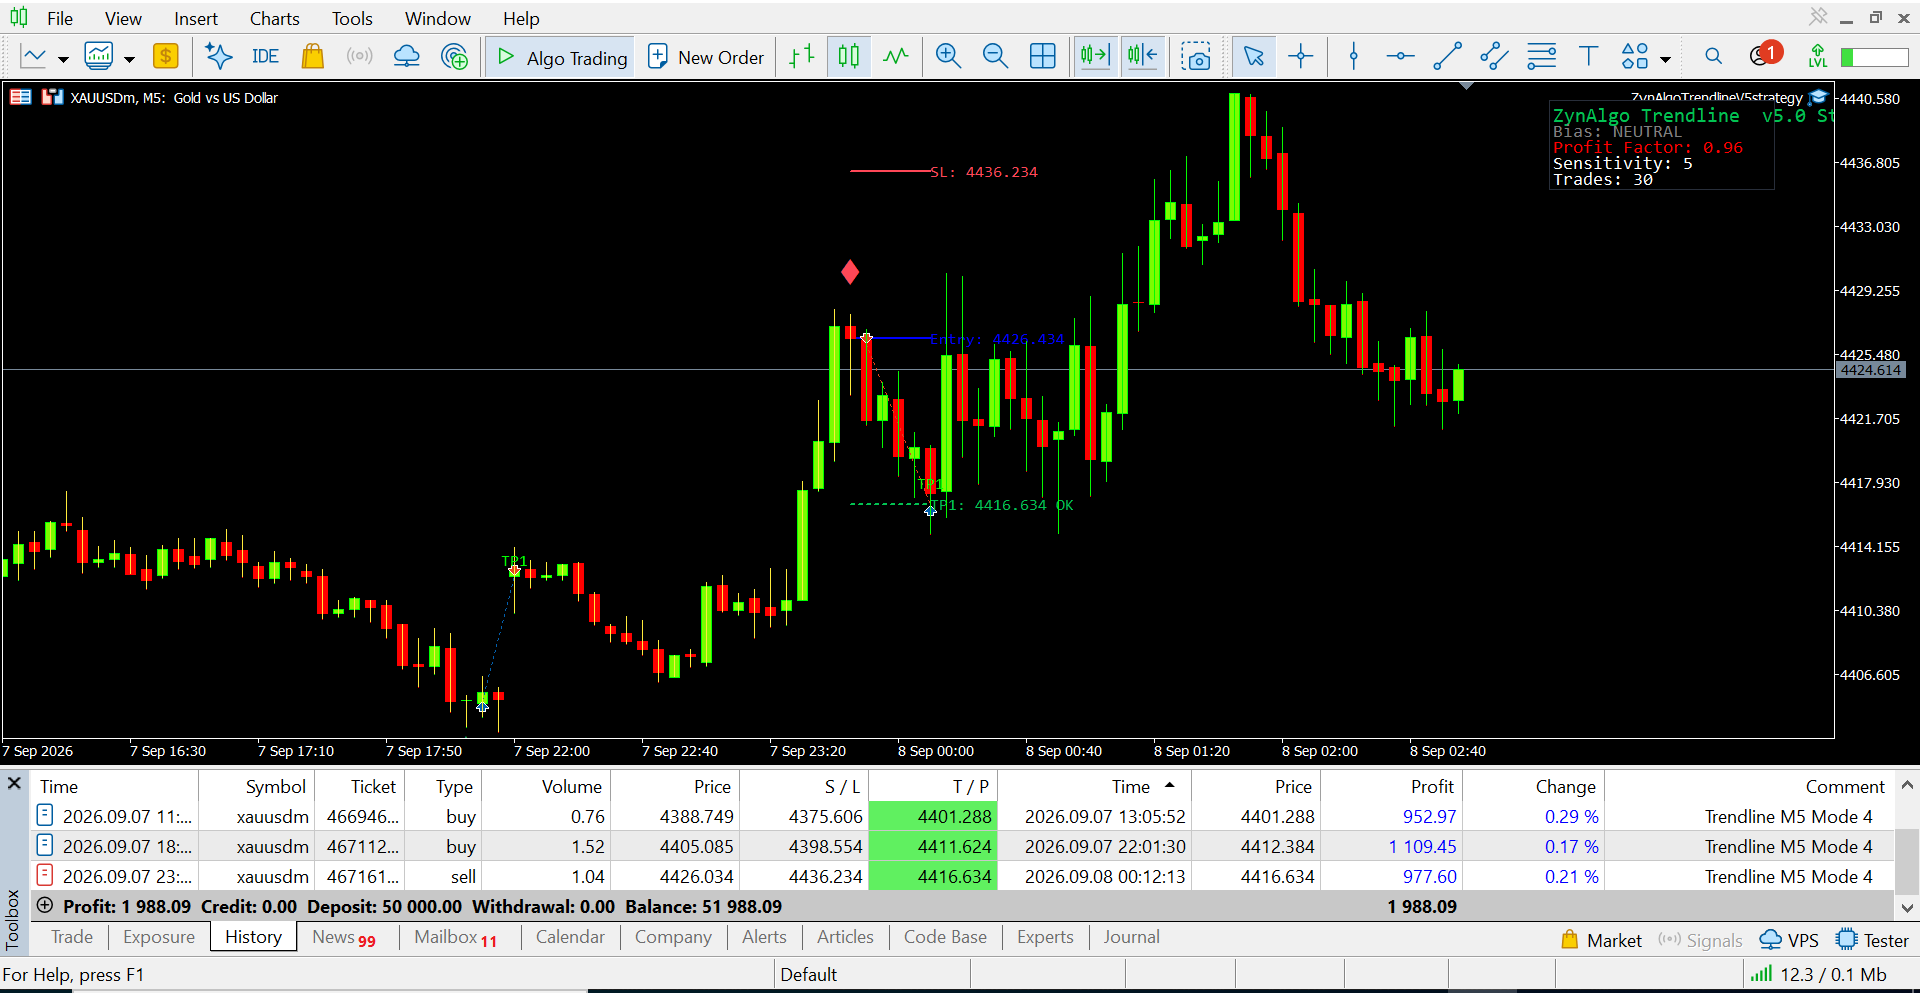1920x993 pixels.
Task: Expand the shapes objects dropdown arrow
Action: point(1665,59)
